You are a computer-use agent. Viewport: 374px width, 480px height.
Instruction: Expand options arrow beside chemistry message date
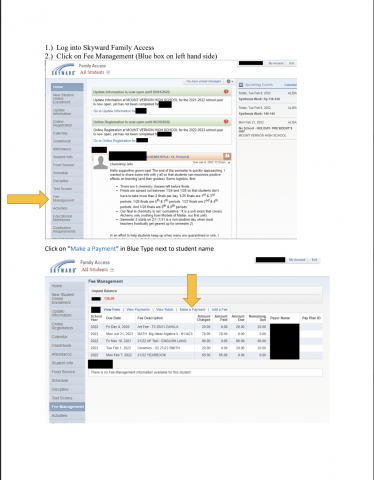(229, 162)
